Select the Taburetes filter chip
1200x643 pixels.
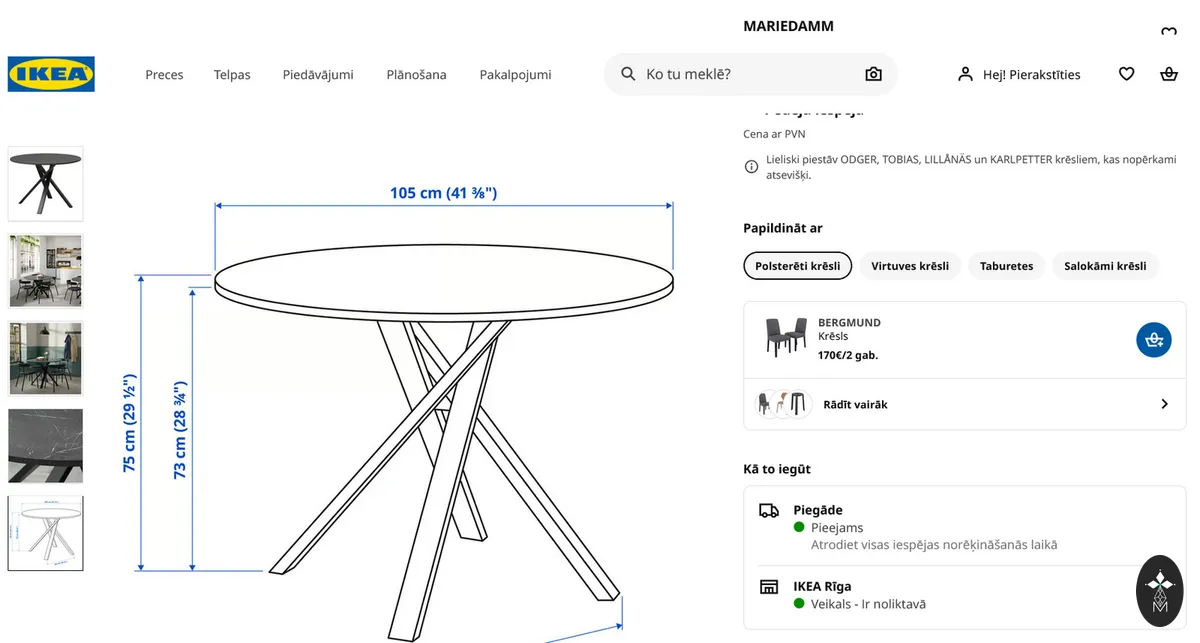1007,266
